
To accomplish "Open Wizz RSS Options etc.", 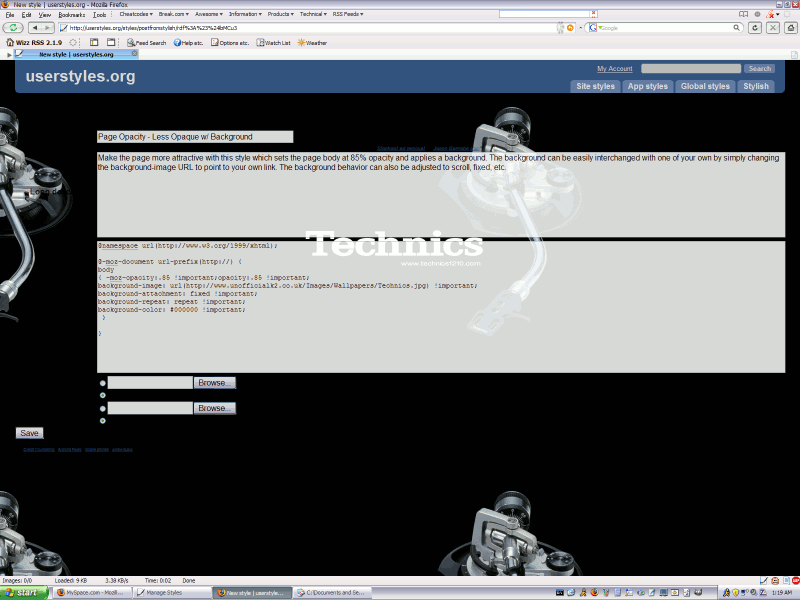I will [x=230, y=43].
